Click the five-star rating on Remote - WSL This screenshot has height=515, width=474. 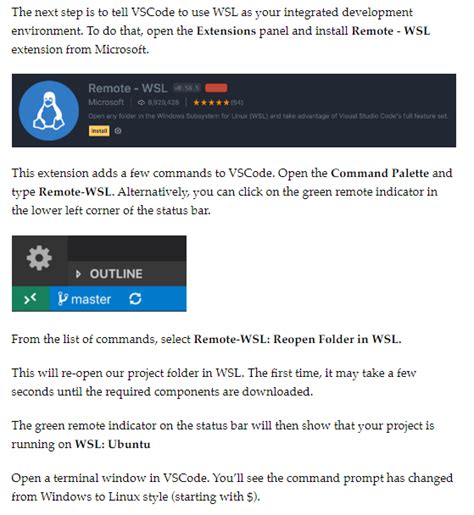click(x=211, y=103)
